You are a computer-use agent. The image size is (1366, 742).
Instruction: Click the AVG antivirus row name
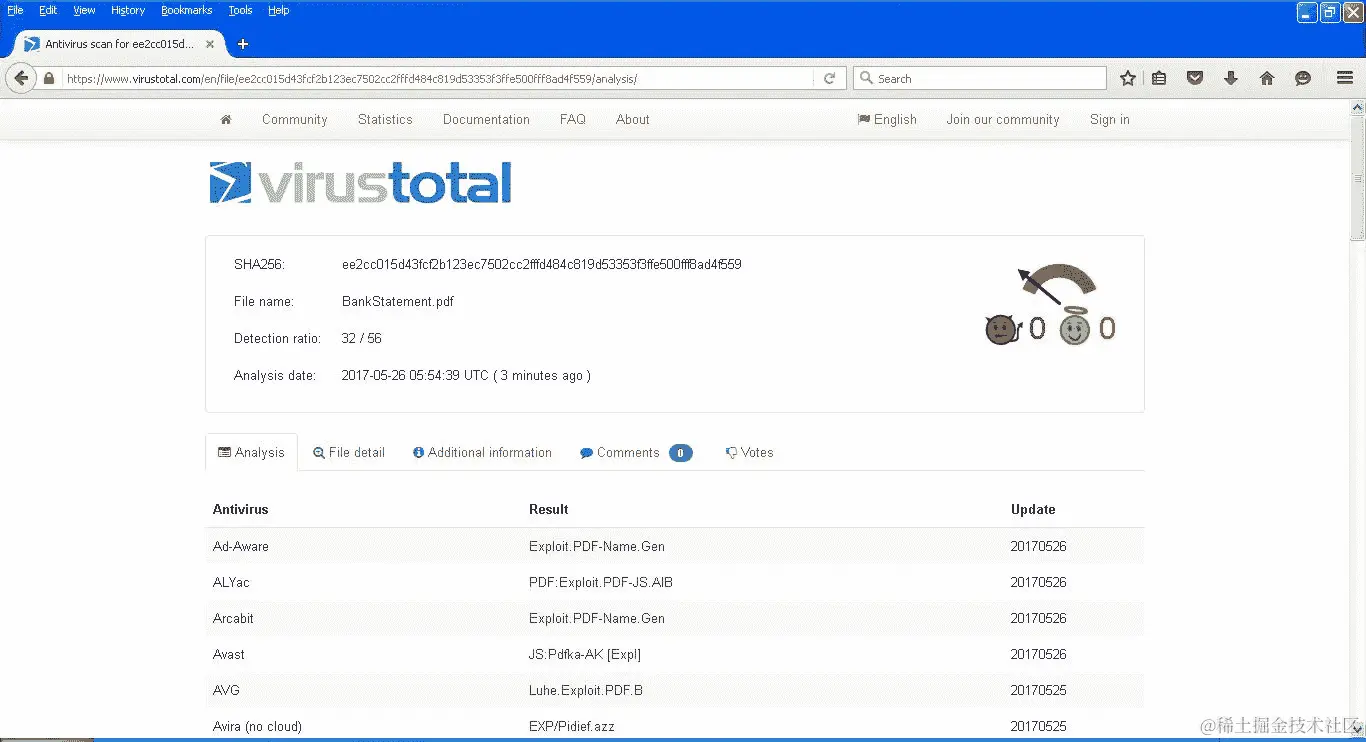tap(226, 690)
